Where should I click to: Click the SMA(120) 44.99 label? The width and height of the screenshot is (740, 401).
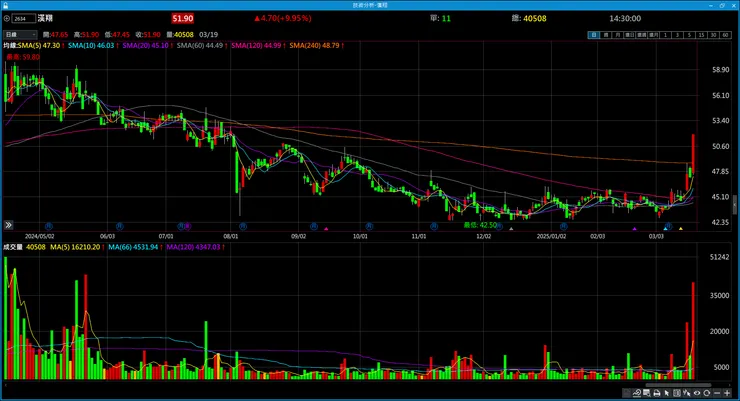[258, 45]
